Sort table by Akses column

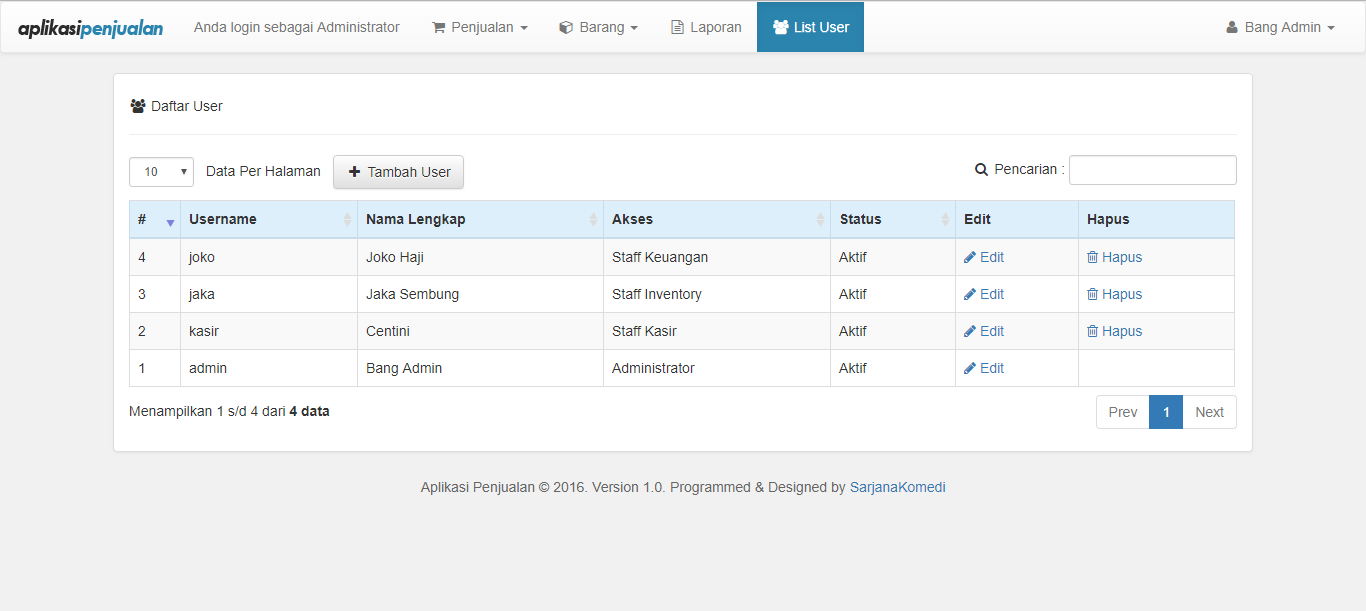[x=820, y=220]
